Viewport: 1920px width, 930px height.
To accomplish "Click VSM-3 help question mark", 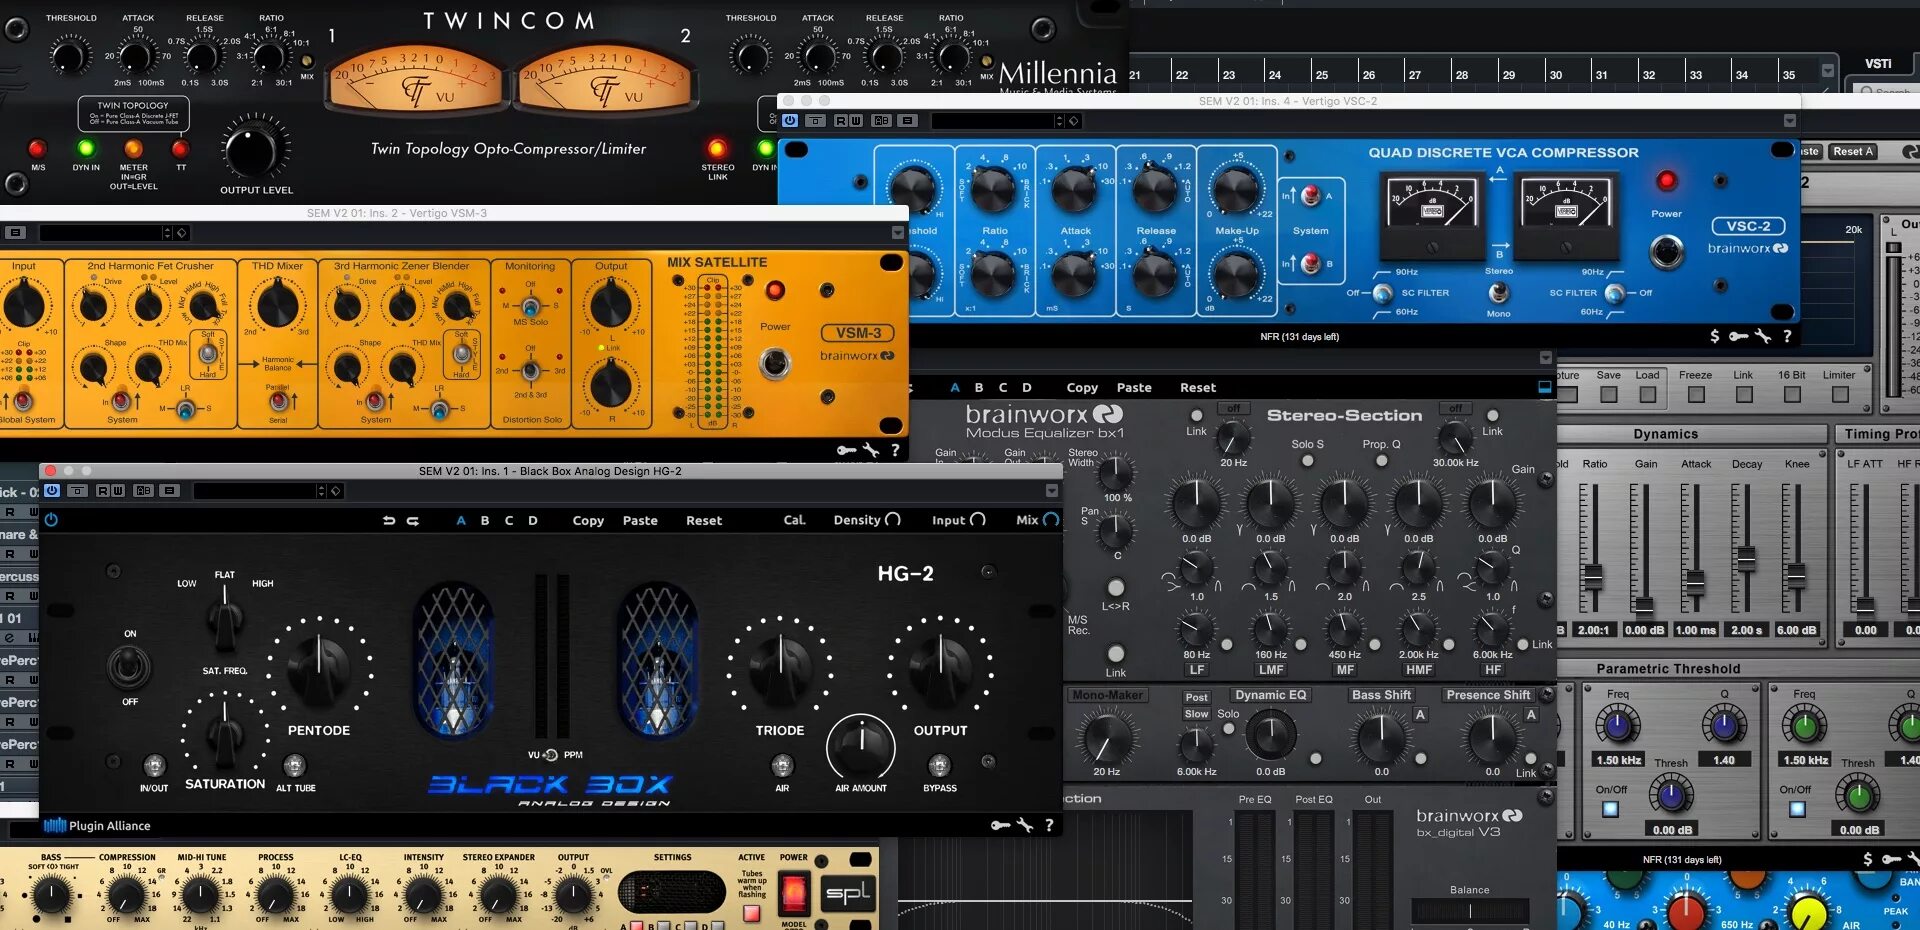I will pos(895,450).
